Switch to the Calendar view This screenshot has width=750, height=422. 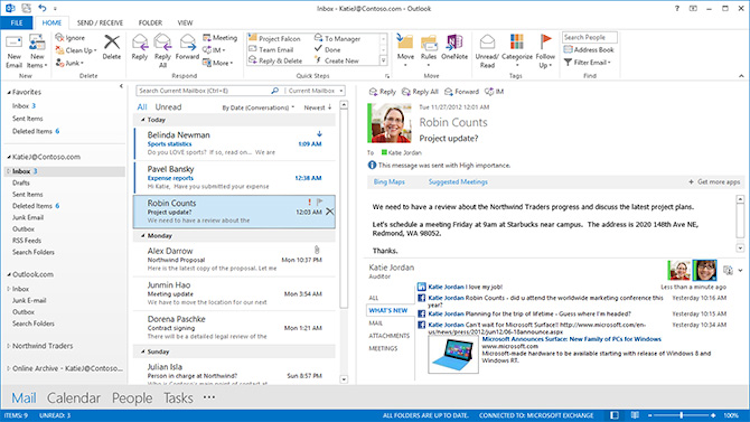(74, 398)
